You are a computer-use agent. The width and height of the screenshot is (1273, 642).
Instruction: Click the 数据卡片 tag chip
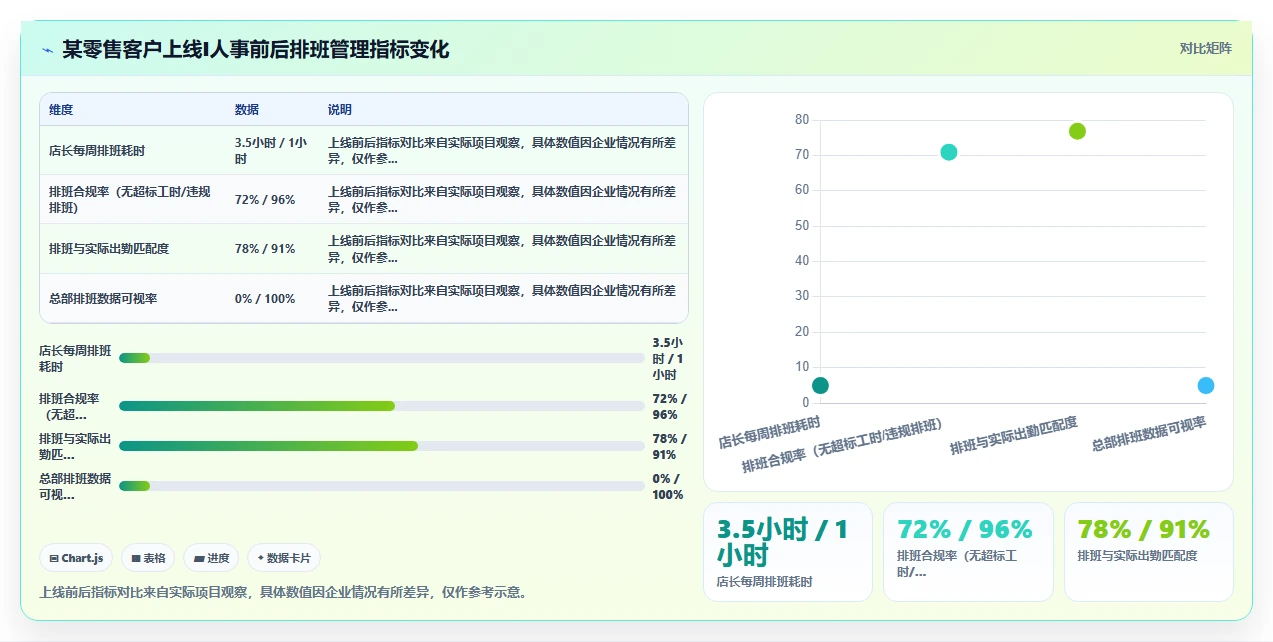click(284, 558)
